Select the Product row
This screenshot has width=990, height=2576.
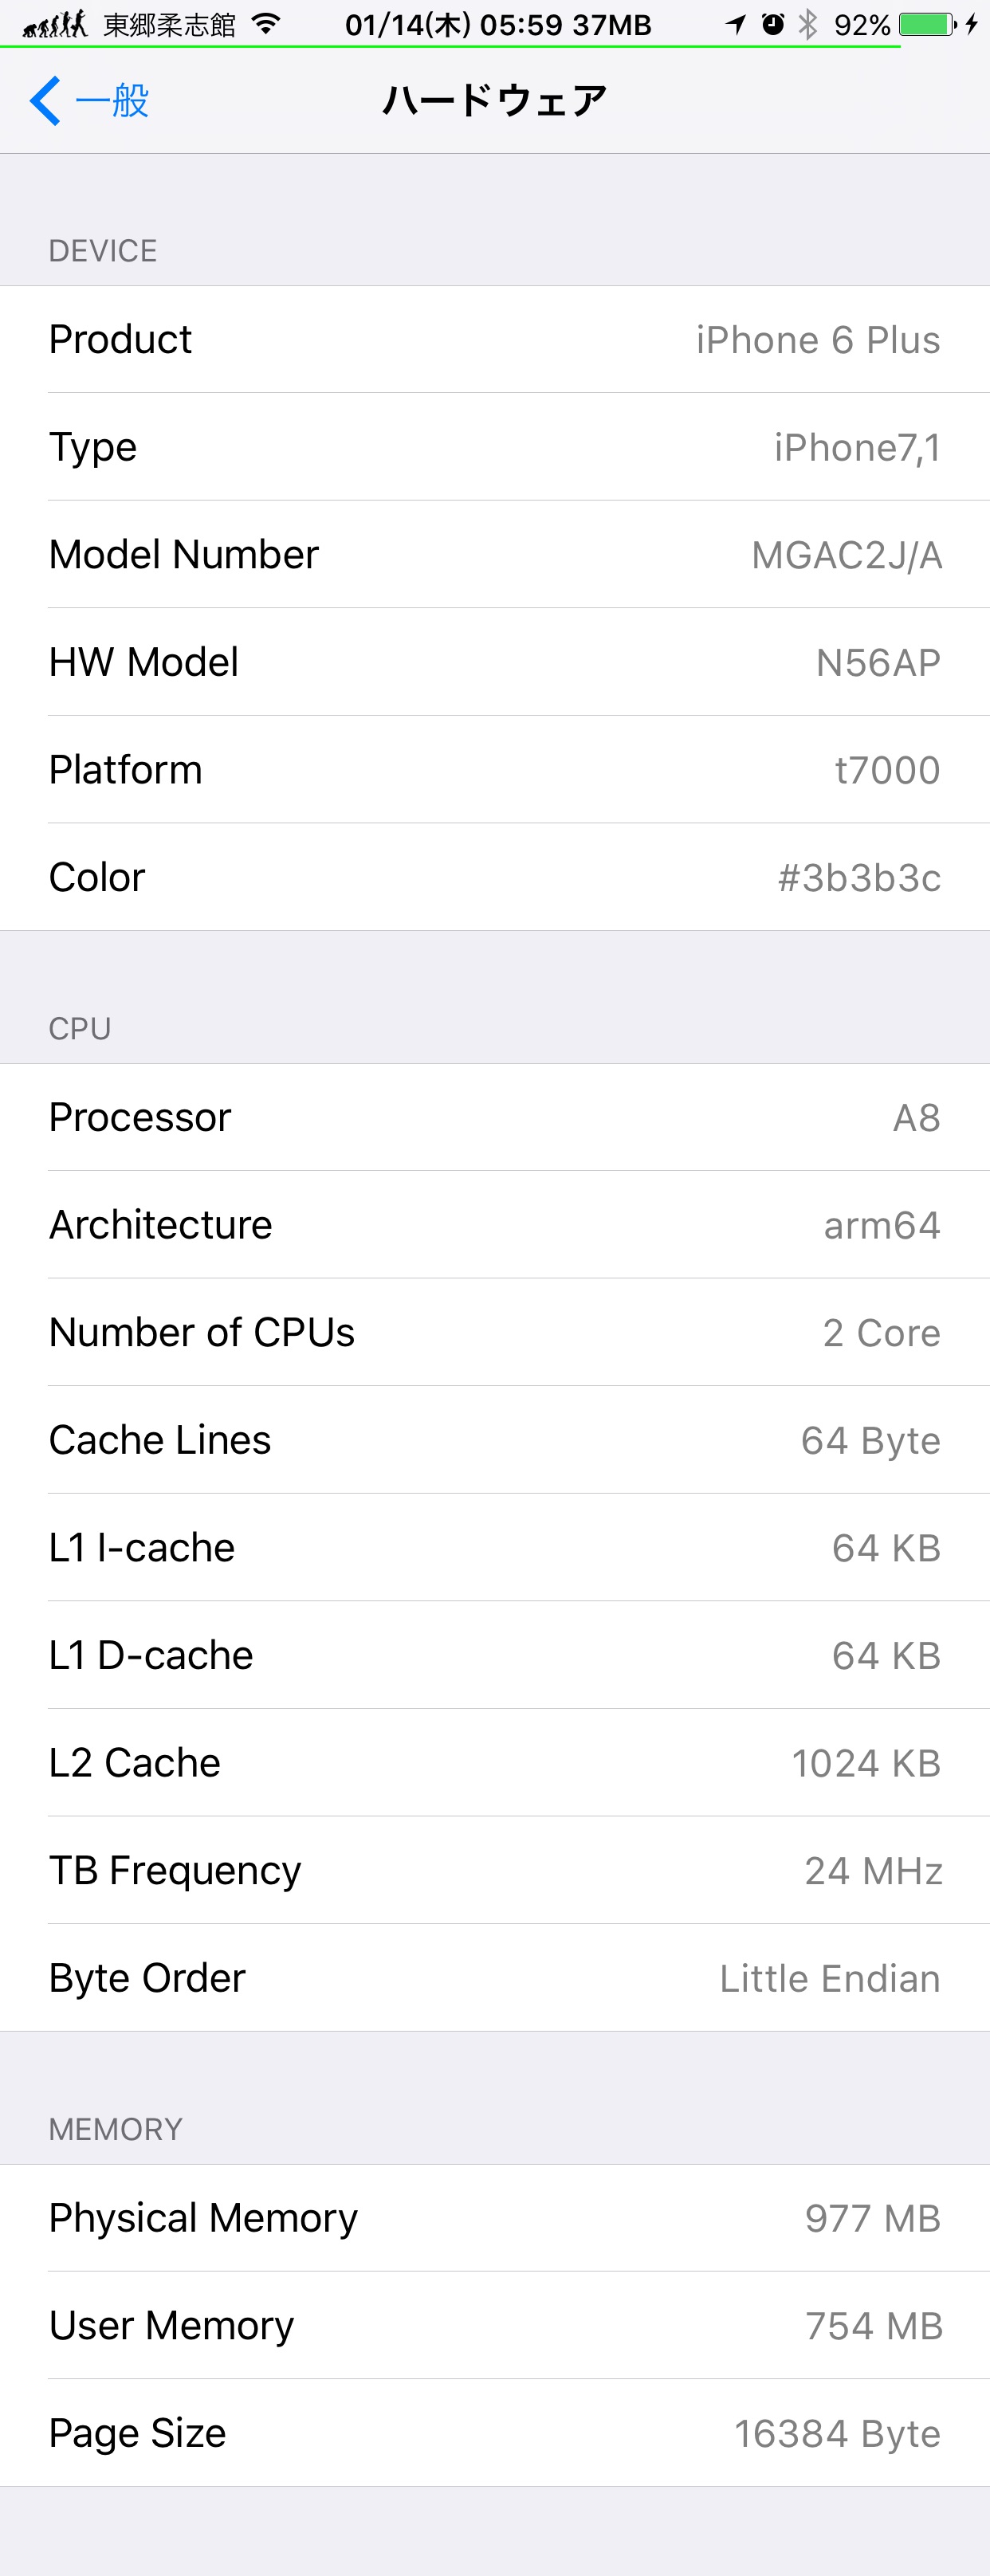[x=495, y=340]
